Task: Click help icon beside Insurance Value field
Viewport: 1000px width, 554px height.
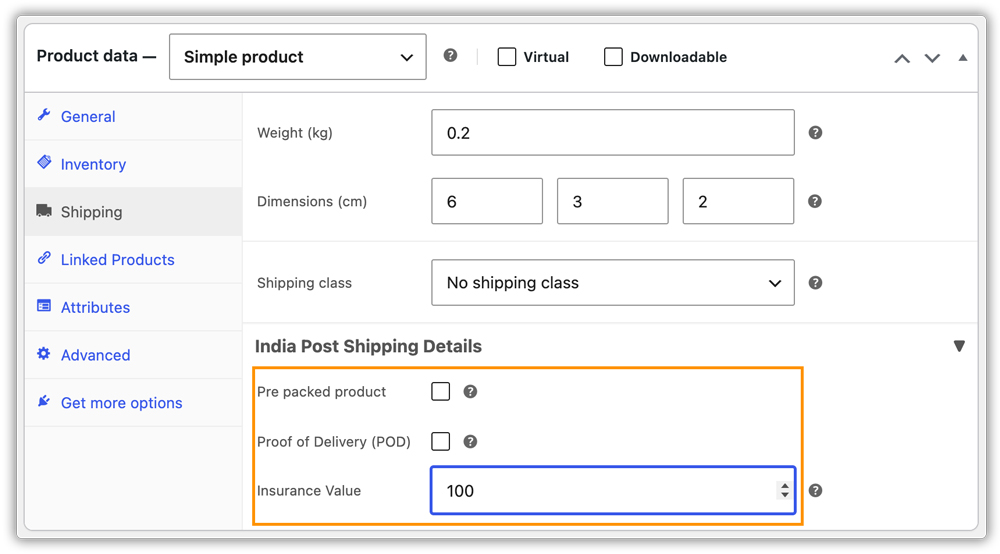Action: pos(815,490)
